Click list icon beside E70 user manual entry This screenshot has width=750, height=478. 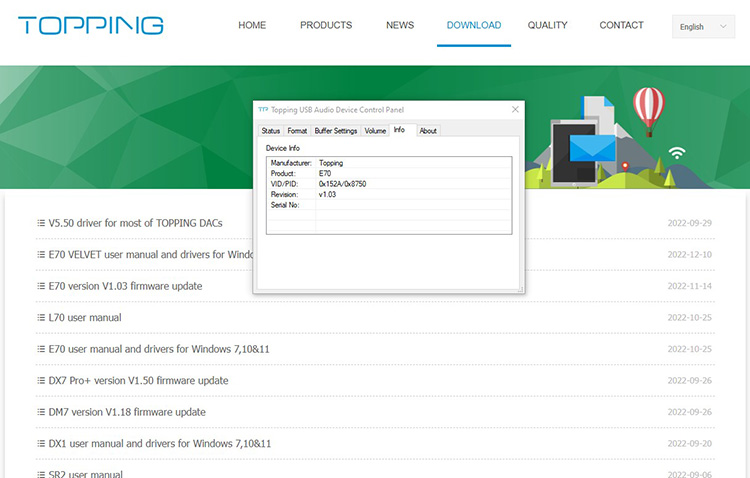pyautogui.click(x=41, y=349)
